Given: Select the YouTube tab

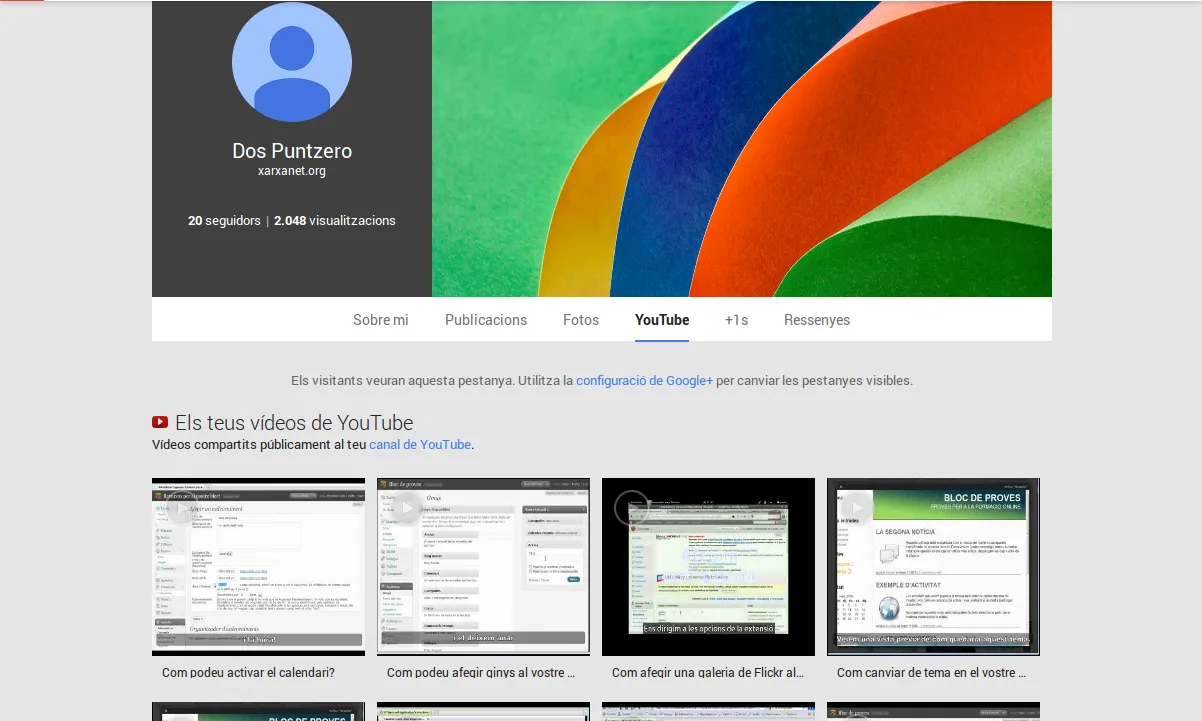Looking at the screenshot, I should pos(662,320).
